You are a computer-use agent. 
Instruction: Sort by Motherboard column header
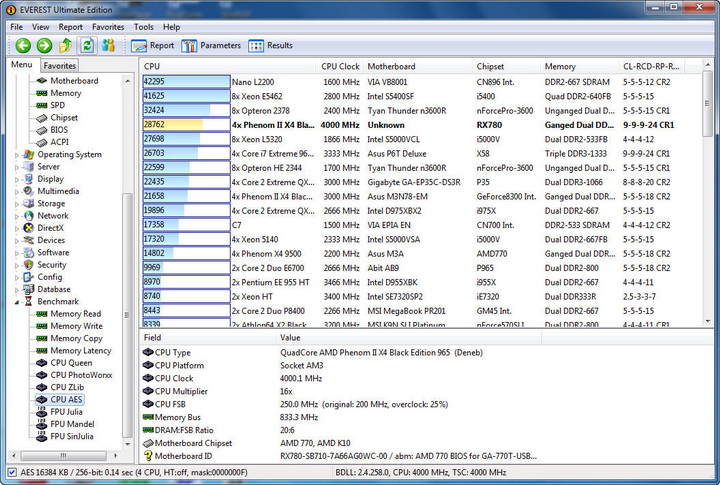[x=418, y=67]
